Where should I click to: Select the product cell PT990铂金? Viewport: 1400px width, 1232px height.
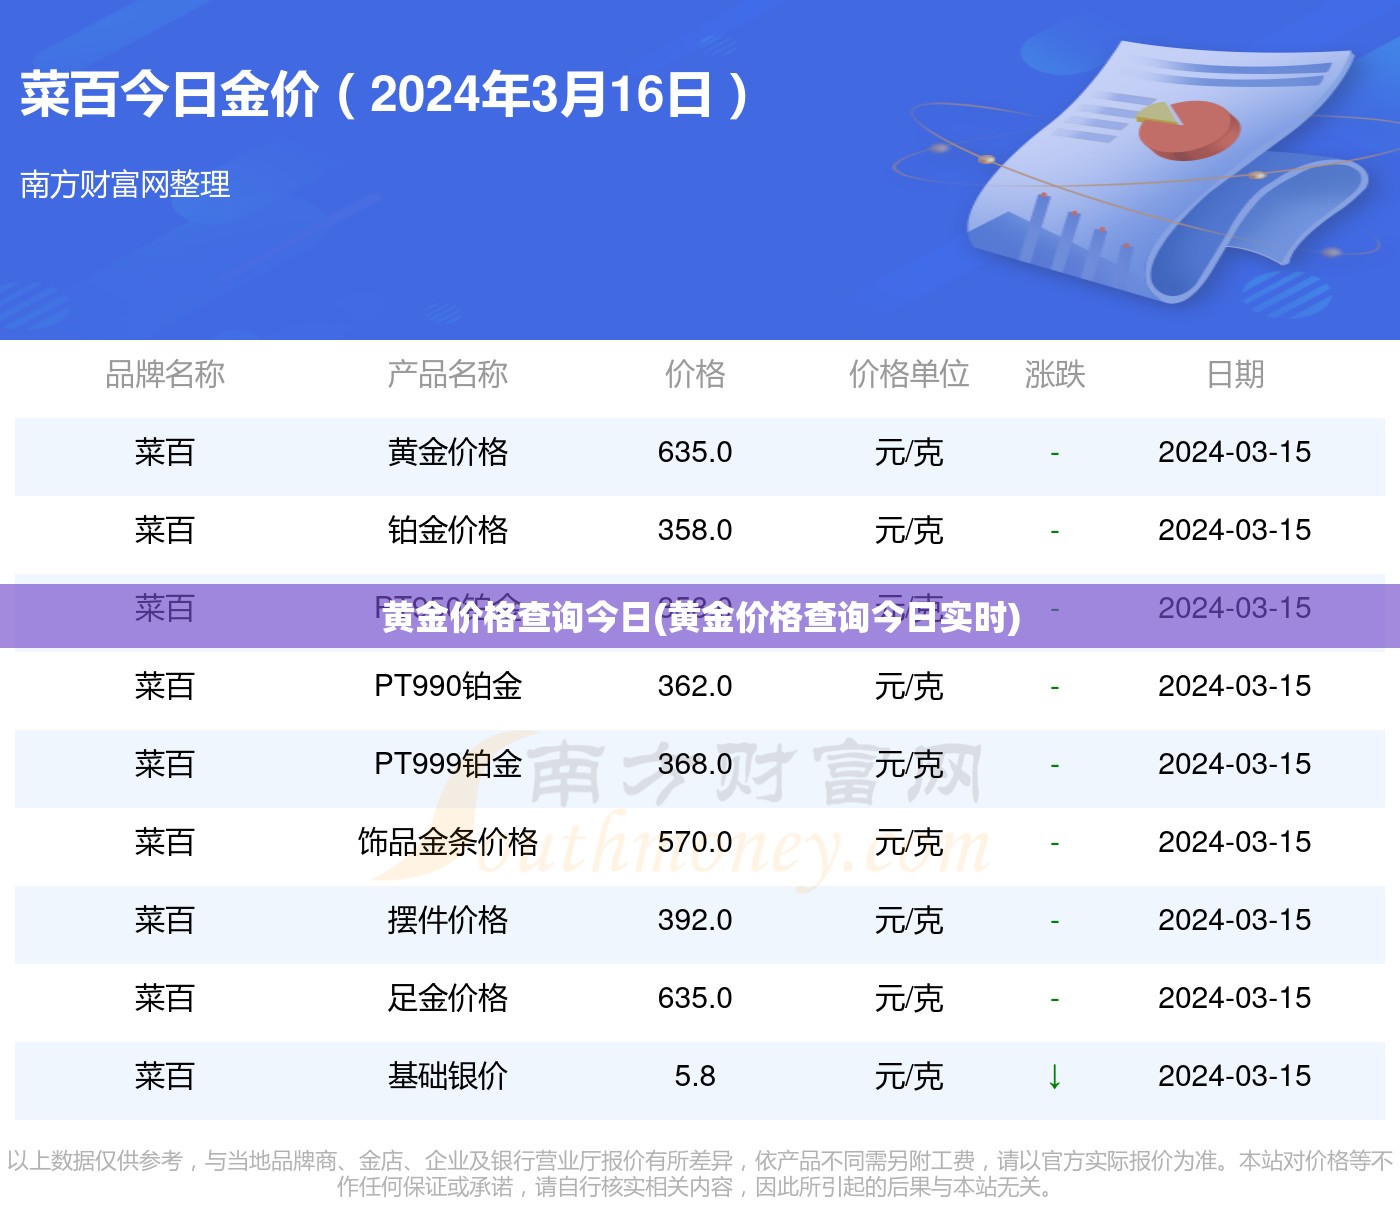pyautogui.click(x=448, y=686)
